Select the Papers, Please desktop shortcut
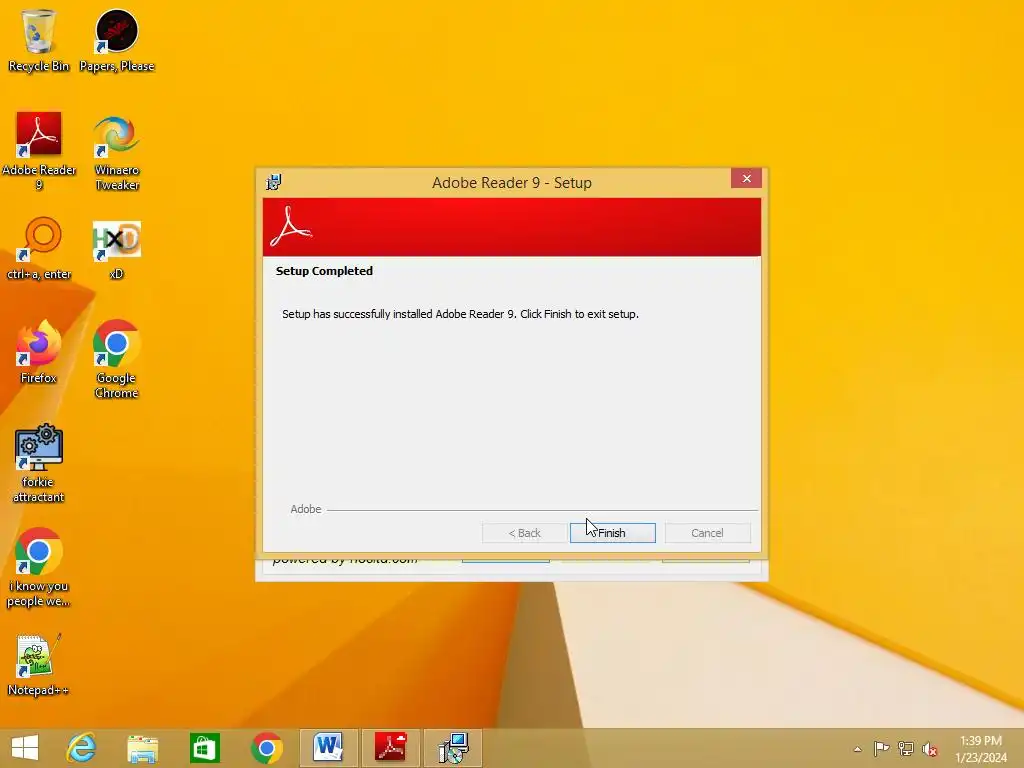Viewport: 1024px width, 768px height. [117, 40]
